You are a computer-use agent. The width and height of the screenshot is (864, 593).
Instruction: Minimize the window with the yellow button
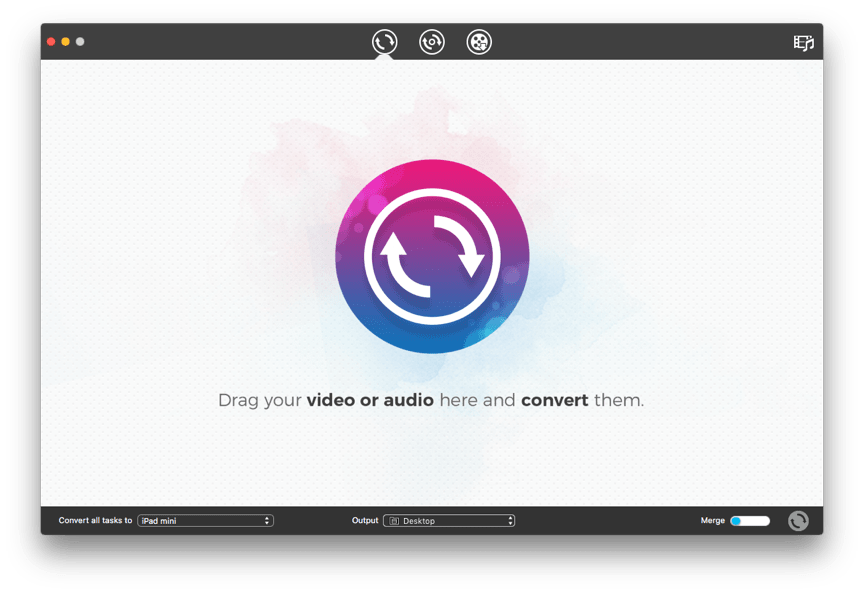click(x=66, y=42)
